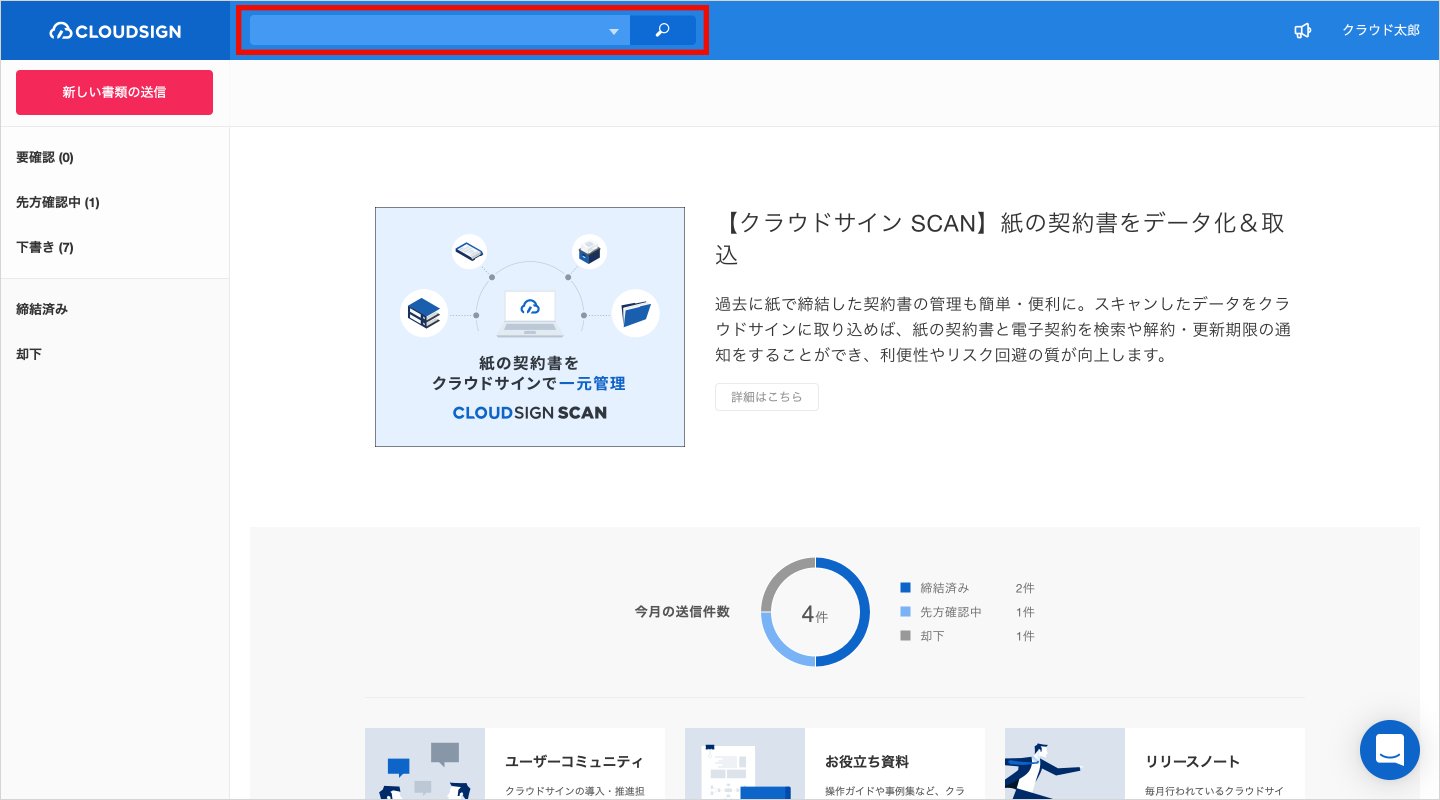The height and width of the screenshot is (800, 1440).
Task: Open the chat support bubble
Action: coord(1390,750)
